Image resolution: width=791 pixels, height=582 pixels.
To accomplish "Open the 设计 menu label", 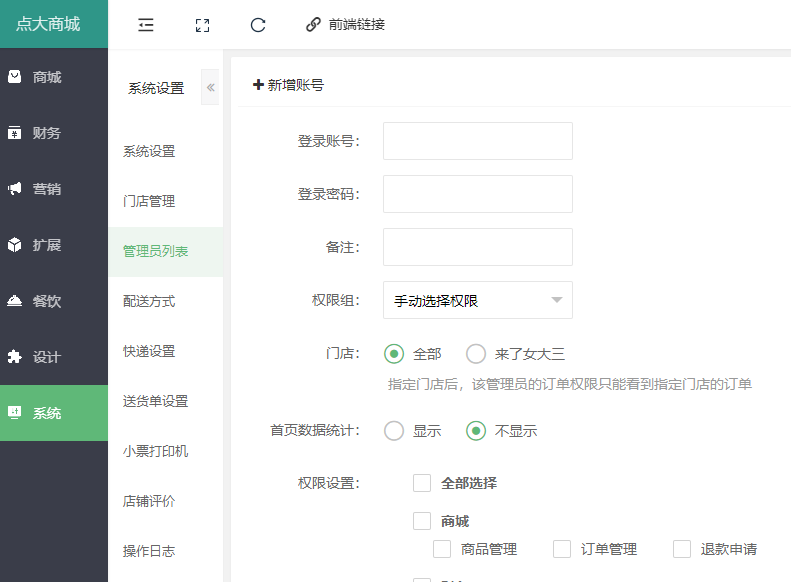I will (47, 357).
